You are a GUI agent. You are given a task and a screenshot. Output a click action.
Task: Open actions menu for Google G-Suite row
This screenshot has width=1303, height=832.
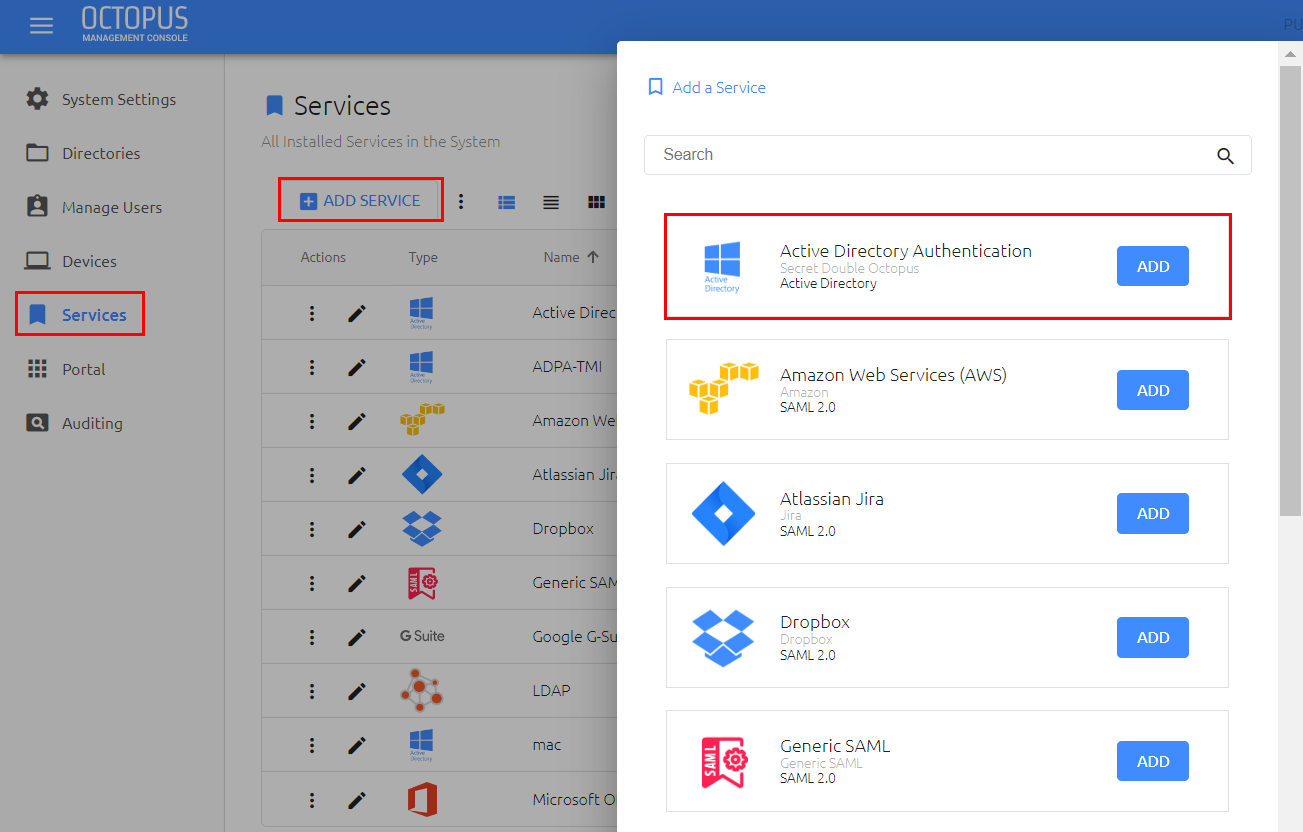coord(312,637)
